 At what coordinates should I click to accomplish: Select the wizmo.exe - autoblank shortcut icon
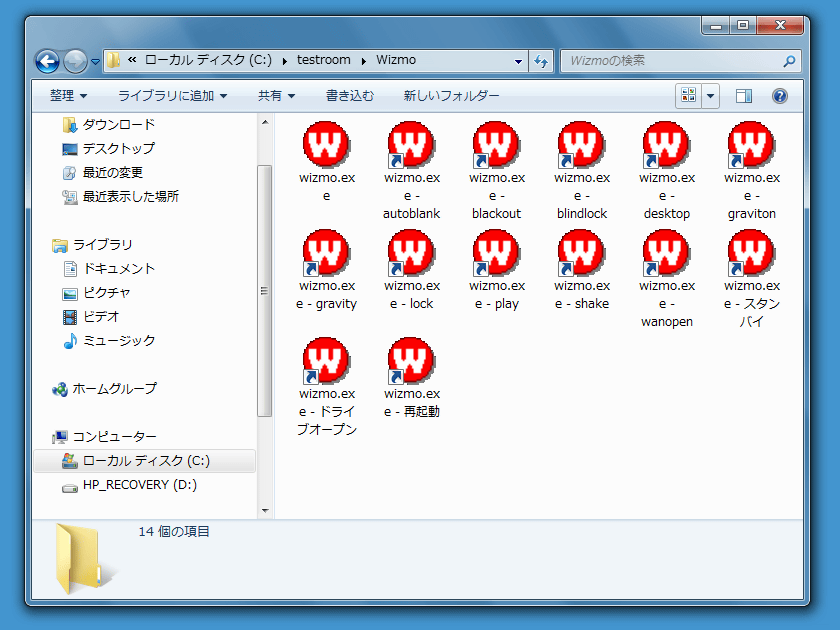pyautogui.click(x=411, y=144)
